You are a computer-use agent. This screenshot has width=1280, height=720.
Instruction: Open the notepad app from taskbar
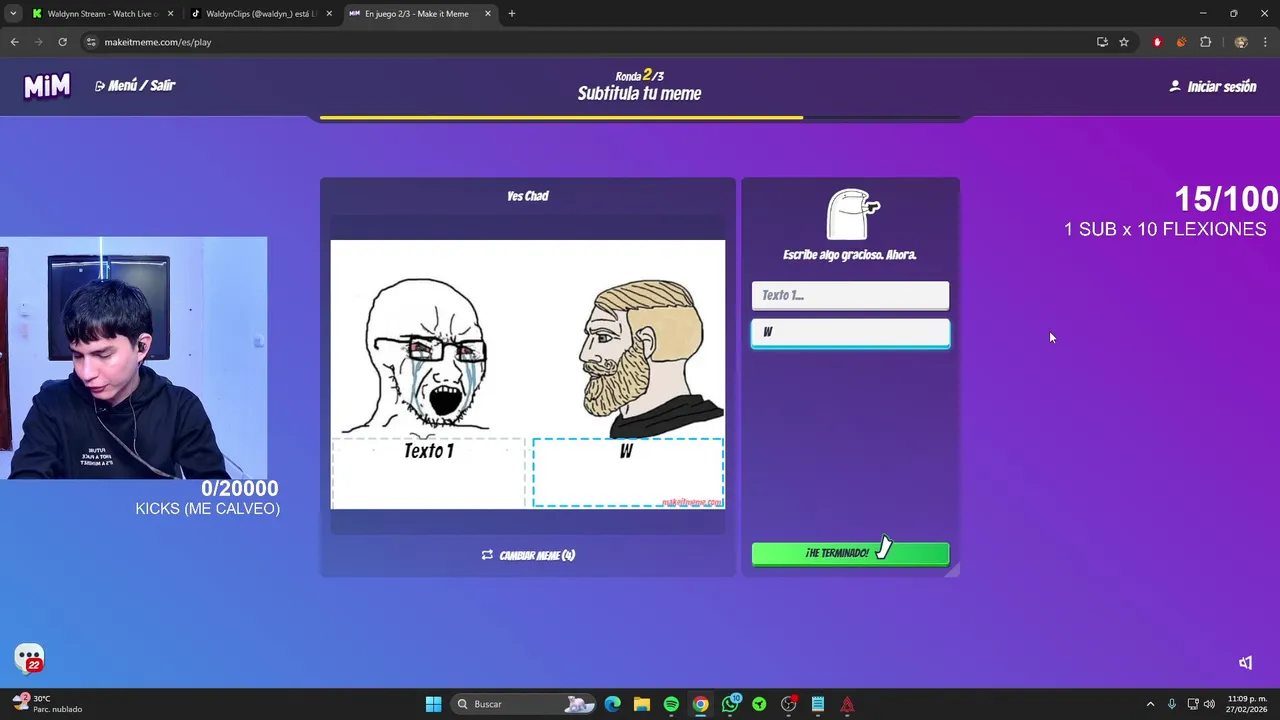point(818,704)
